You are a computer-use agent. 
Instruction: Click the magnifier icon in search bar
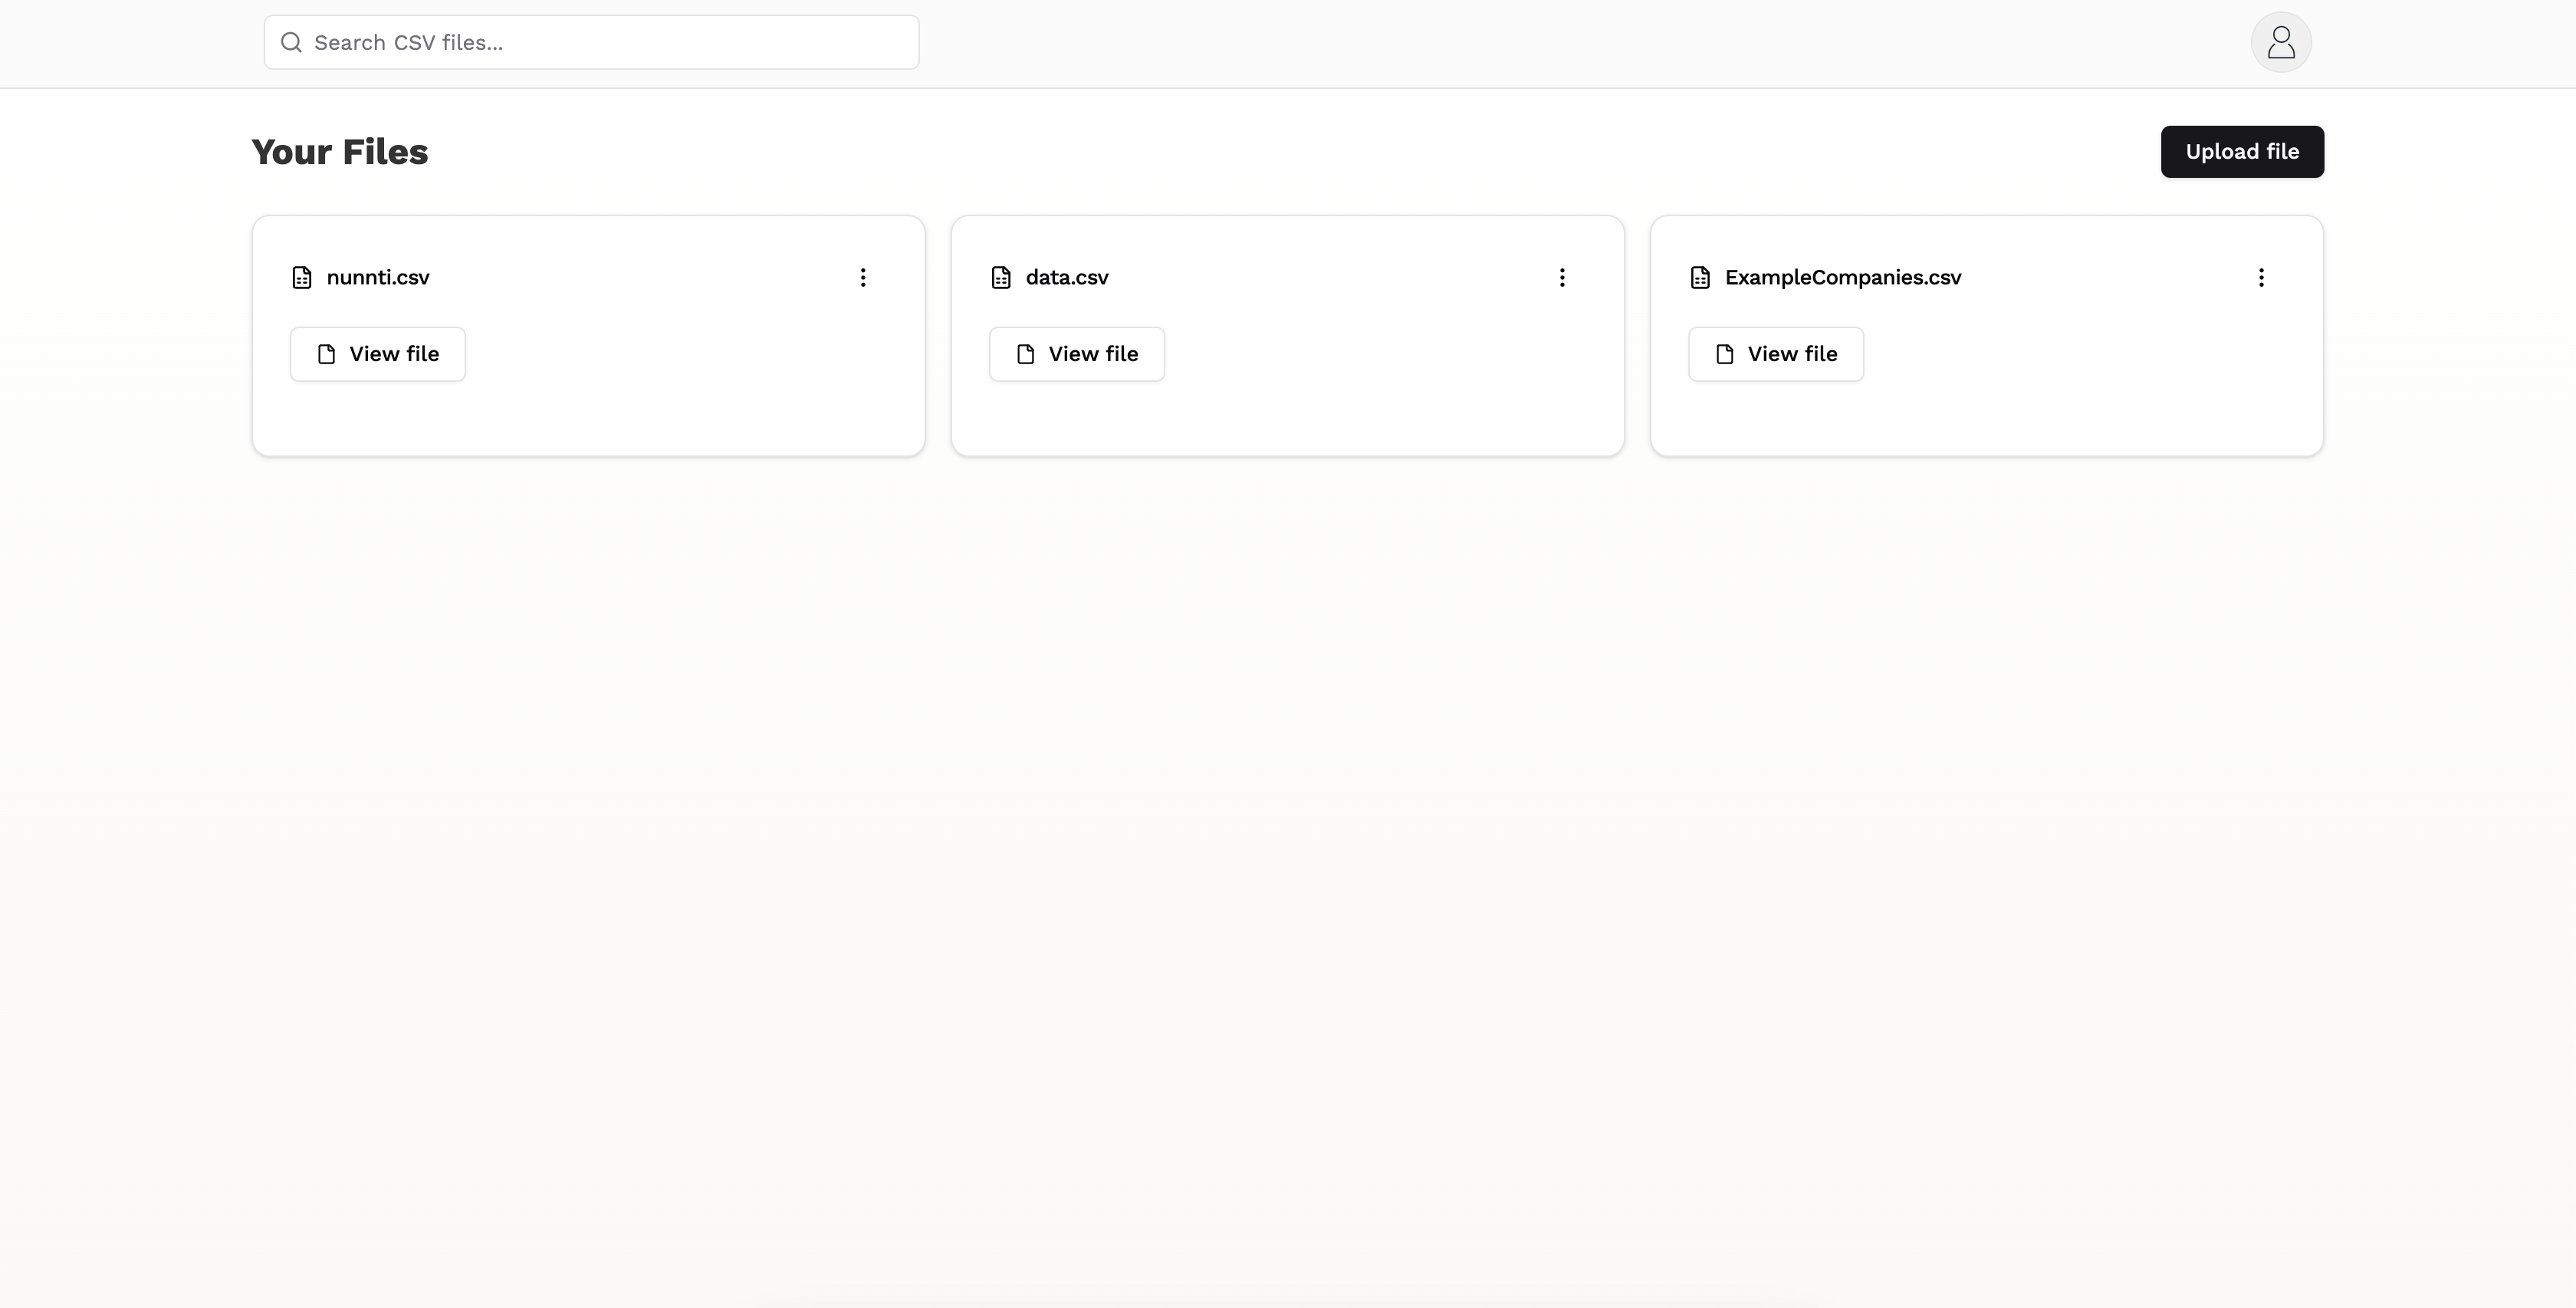click(x=291, y=42)
